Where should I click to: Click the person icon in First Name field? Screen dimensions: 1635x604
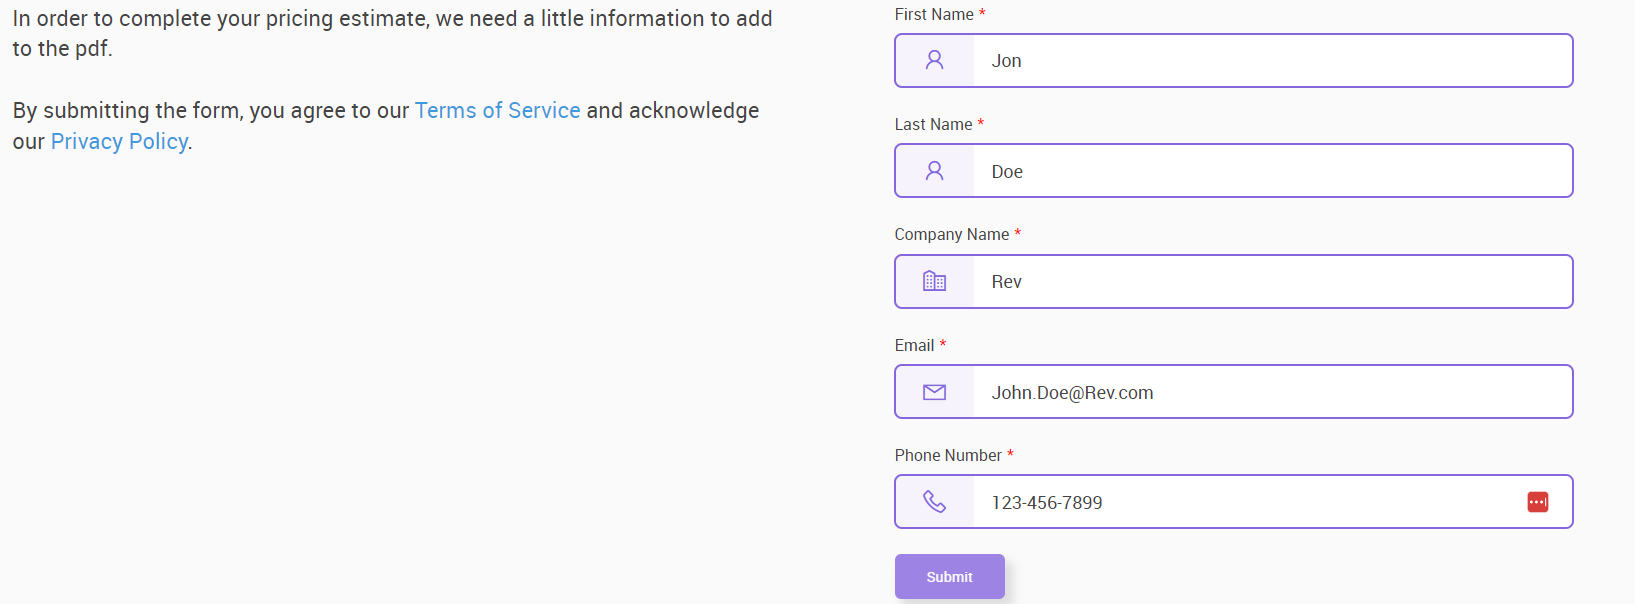point(934,60)
